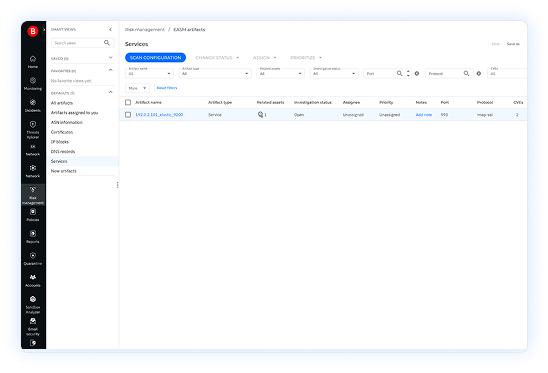Click the search icon in the Protocol filter
This screenshot has height=373, width=548.
coord(466,73)
